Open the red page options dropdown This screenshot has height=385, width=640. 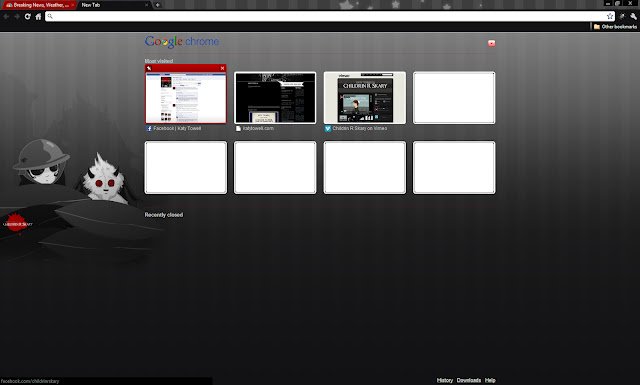tap(491, 43)
